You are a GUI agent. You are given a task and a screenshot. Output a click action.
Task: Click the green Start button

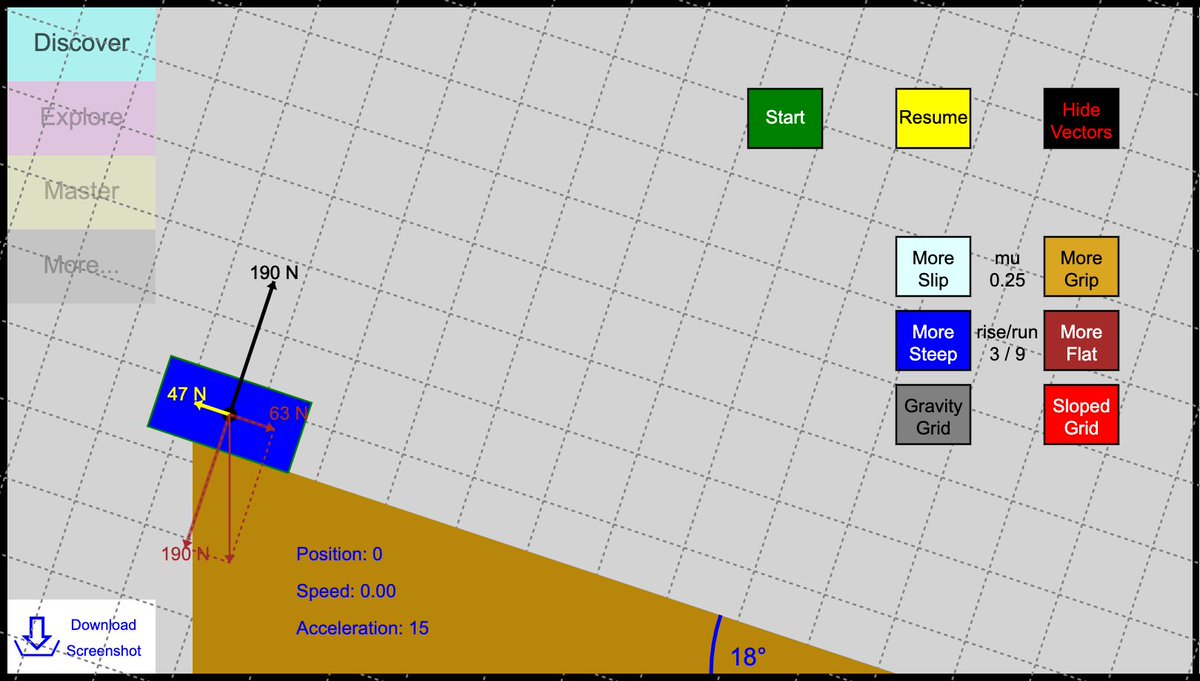tap(785, 118)
